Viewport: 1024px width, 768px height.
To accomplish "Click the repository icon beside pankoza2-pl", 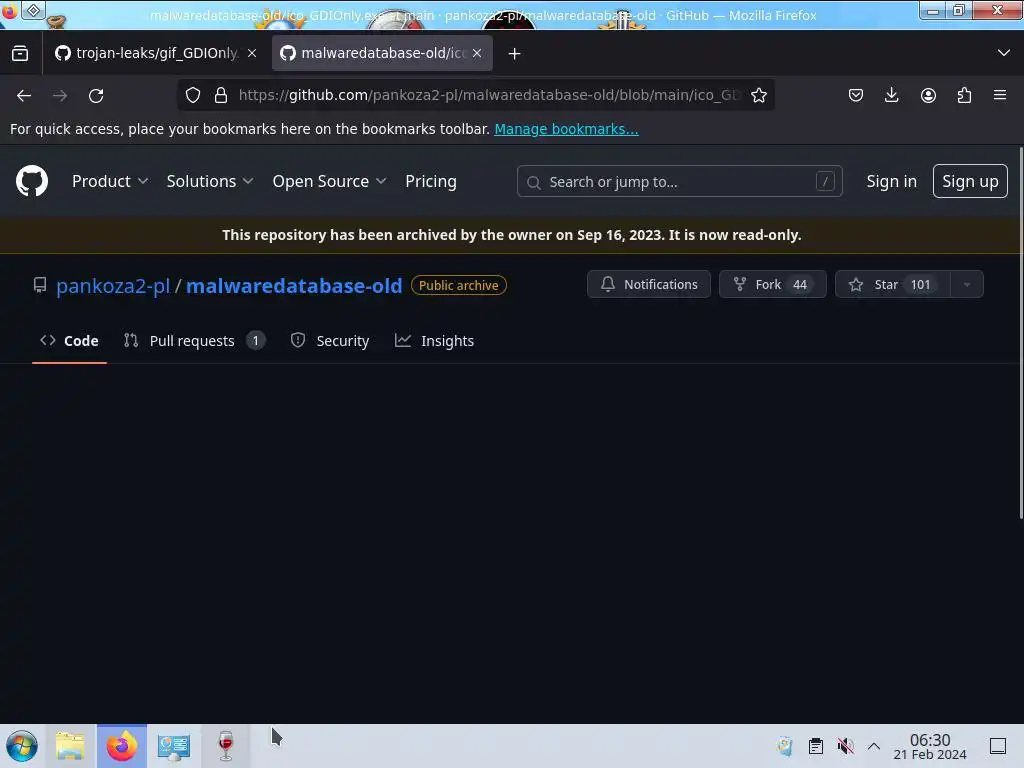I will pos(40,285).
